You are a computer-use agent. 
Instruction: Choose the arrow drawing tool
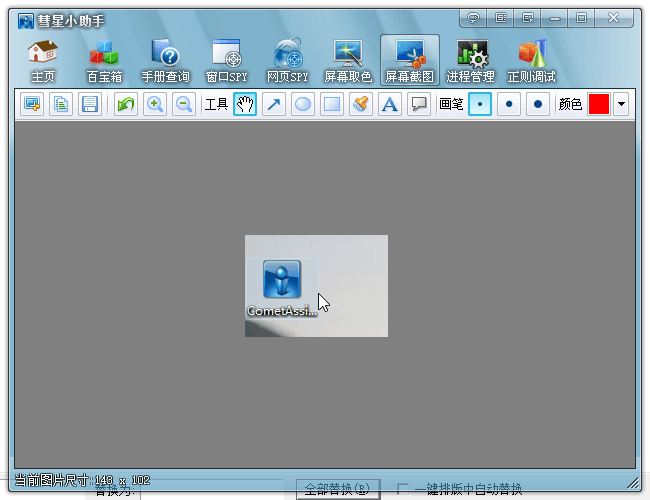pyautogui.click(x=274, y=104)
